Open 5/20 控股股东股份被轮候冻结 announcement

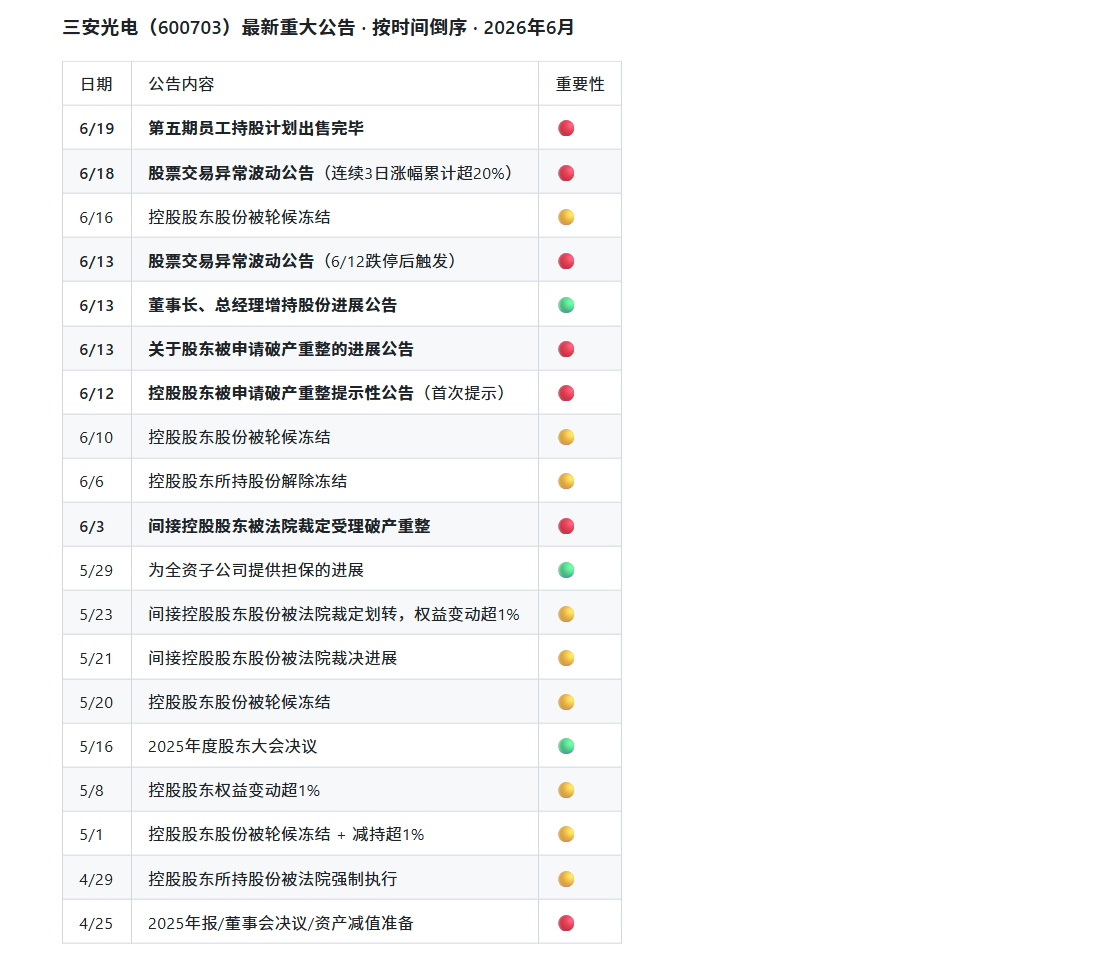pos(239,702)
